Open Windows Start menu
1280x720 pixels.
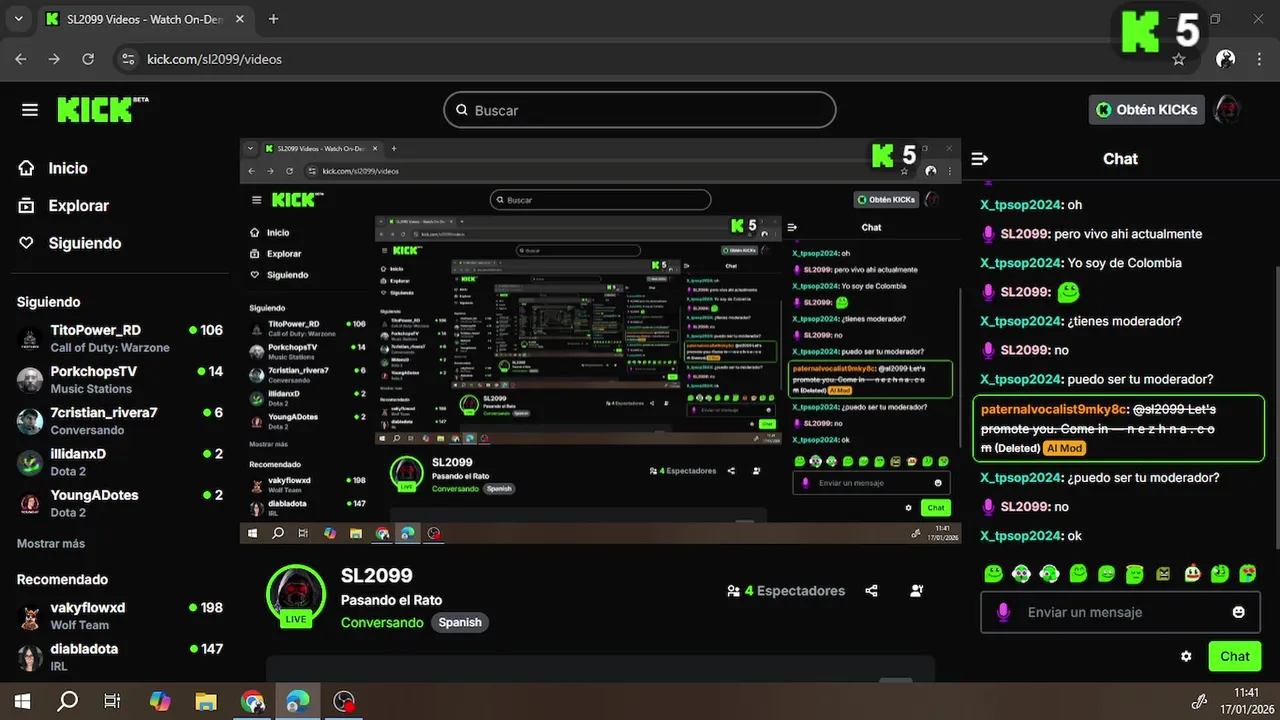tap(22, 702)
